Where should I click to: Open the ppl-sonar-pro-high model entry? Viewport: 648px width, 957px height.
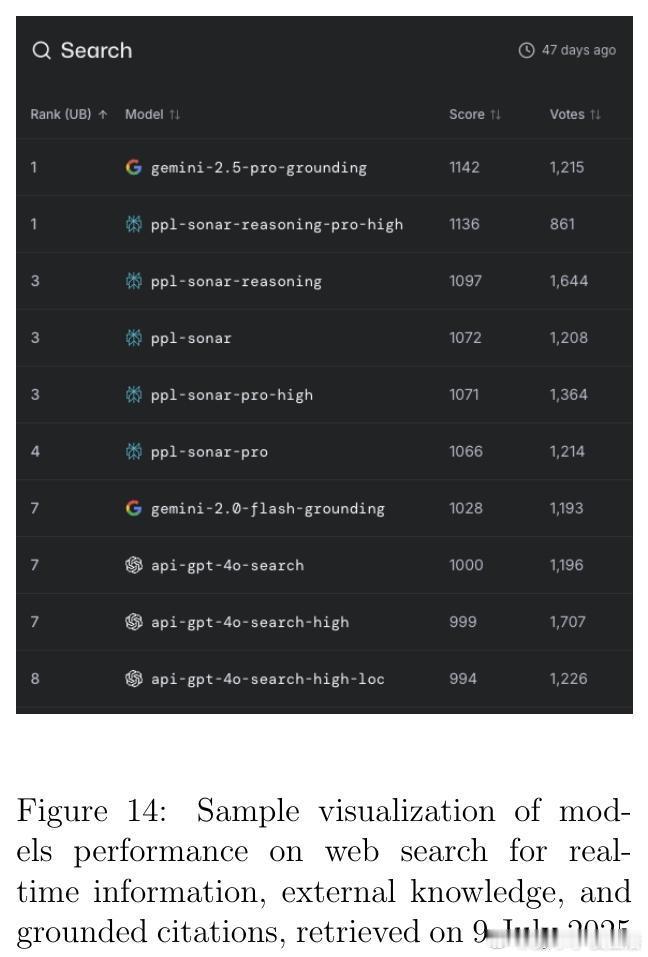coord(232,395)
